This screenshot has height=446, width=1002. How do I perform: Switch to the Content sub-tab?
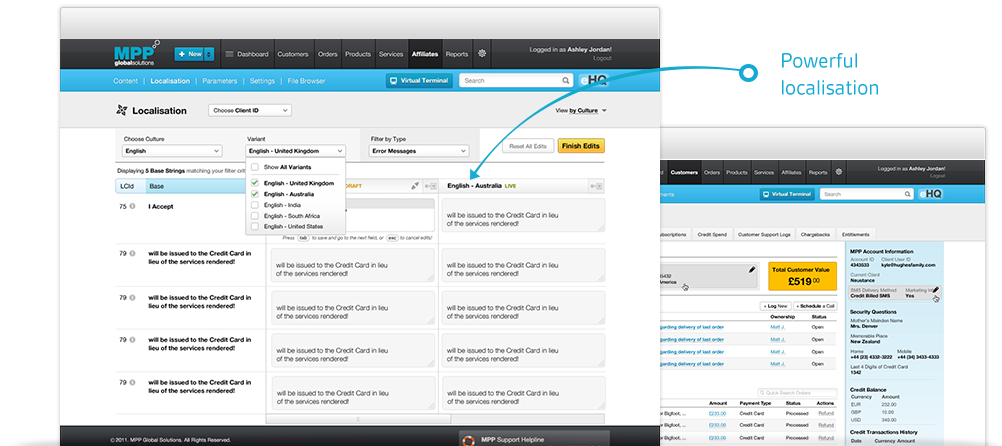pos(125,81)
